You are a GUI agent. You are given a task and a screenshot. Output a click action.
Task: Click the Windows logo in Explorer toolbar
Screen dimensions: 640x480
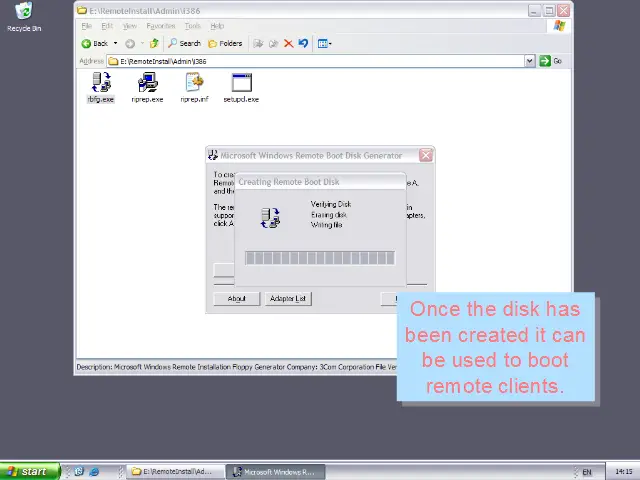click(x=559, y=26)
